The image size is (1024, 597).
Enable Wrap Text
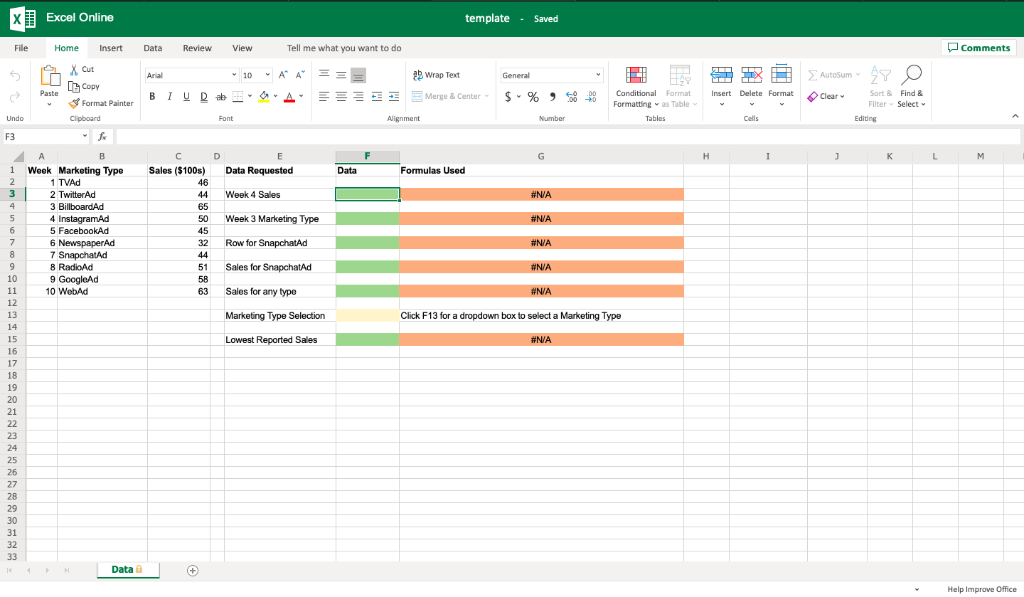click(x=436, y=75)
